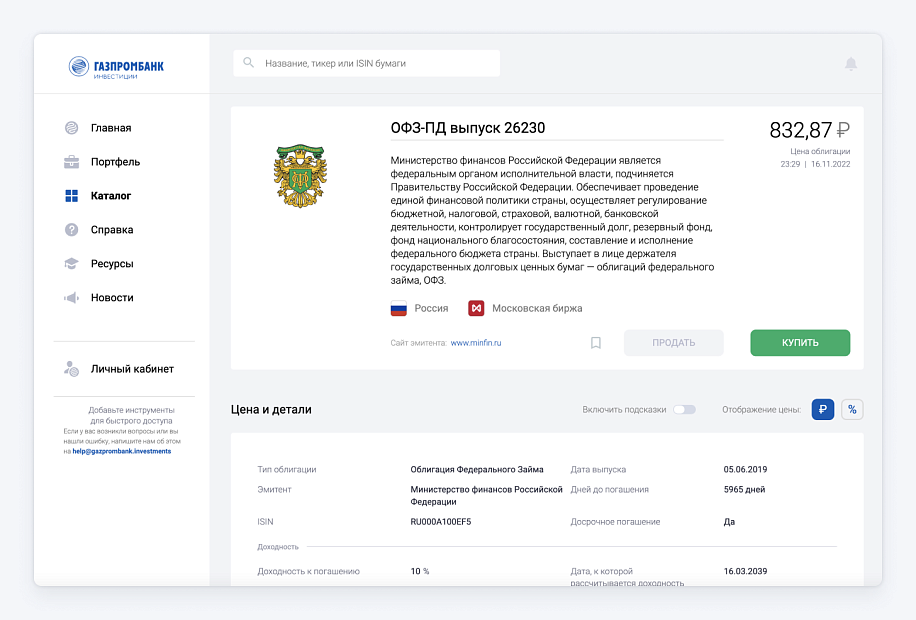
Task: Switch price display to percent
Action: (852, 410)
